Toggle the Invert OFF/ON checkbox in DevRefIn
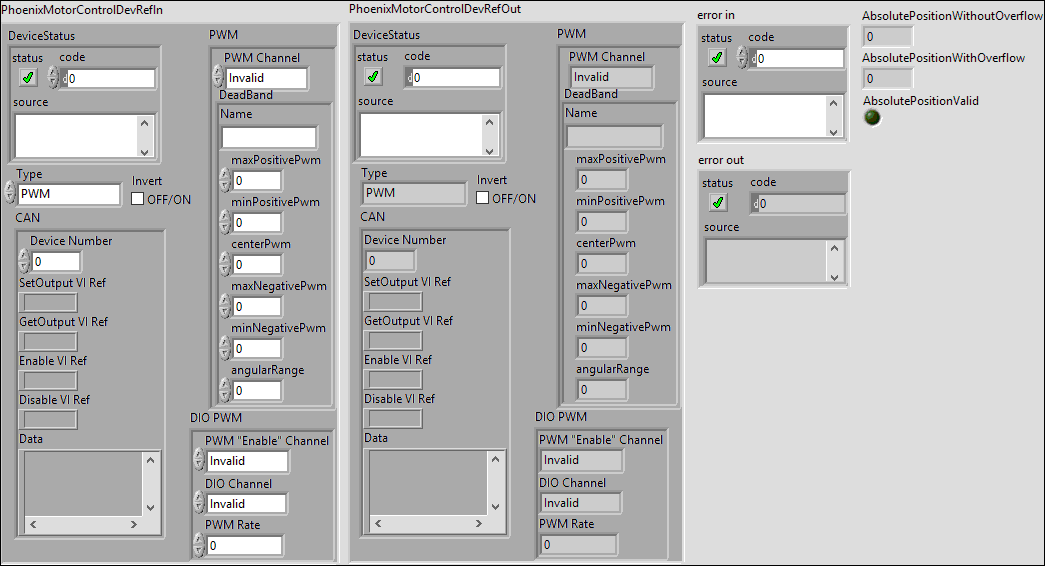This screenshot has height=566, width=1045. coord(138,198)
